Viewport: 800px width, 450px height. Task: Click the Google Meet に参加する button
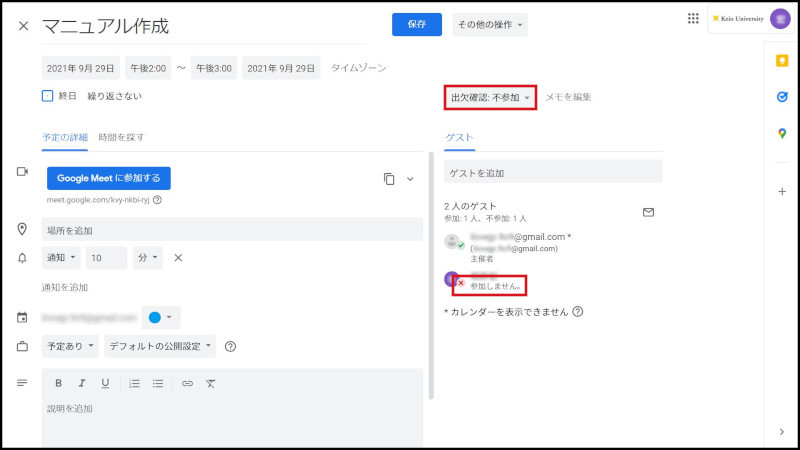(108, 179)
